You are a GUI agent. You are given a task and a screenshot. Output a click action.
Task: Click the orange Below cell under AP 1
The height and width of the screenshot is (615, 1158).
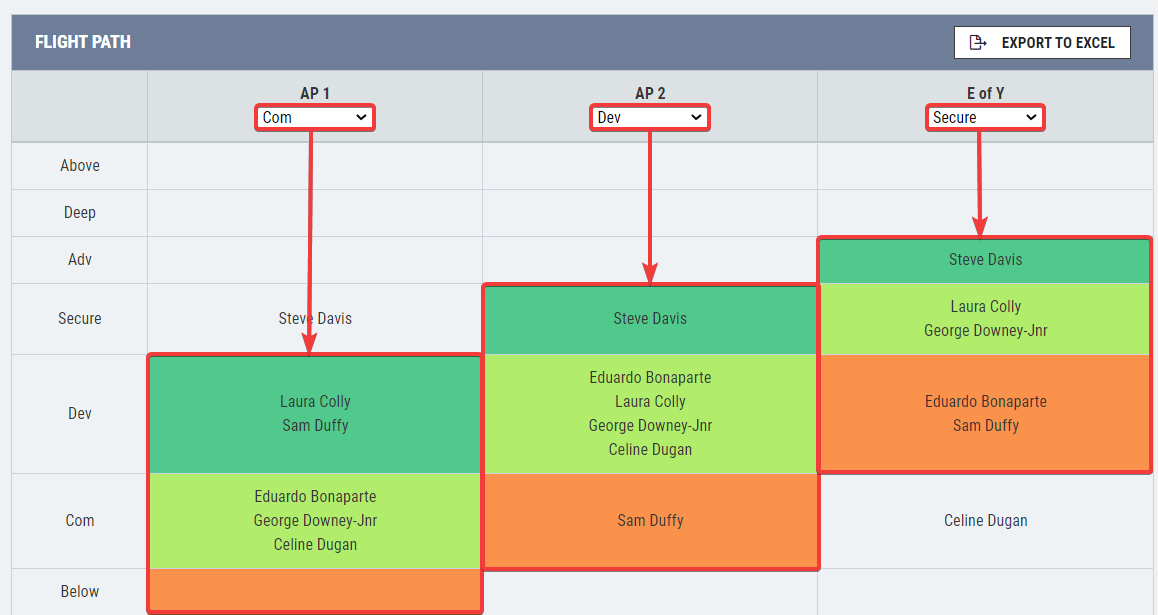pos(315,590)
